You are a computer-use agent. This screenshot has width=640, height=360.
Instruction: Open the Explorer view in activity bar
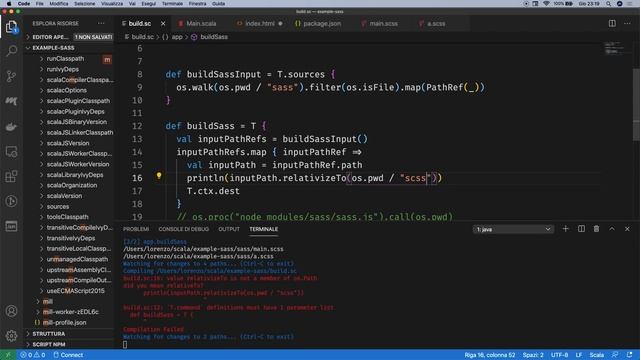tap(11, 27)
